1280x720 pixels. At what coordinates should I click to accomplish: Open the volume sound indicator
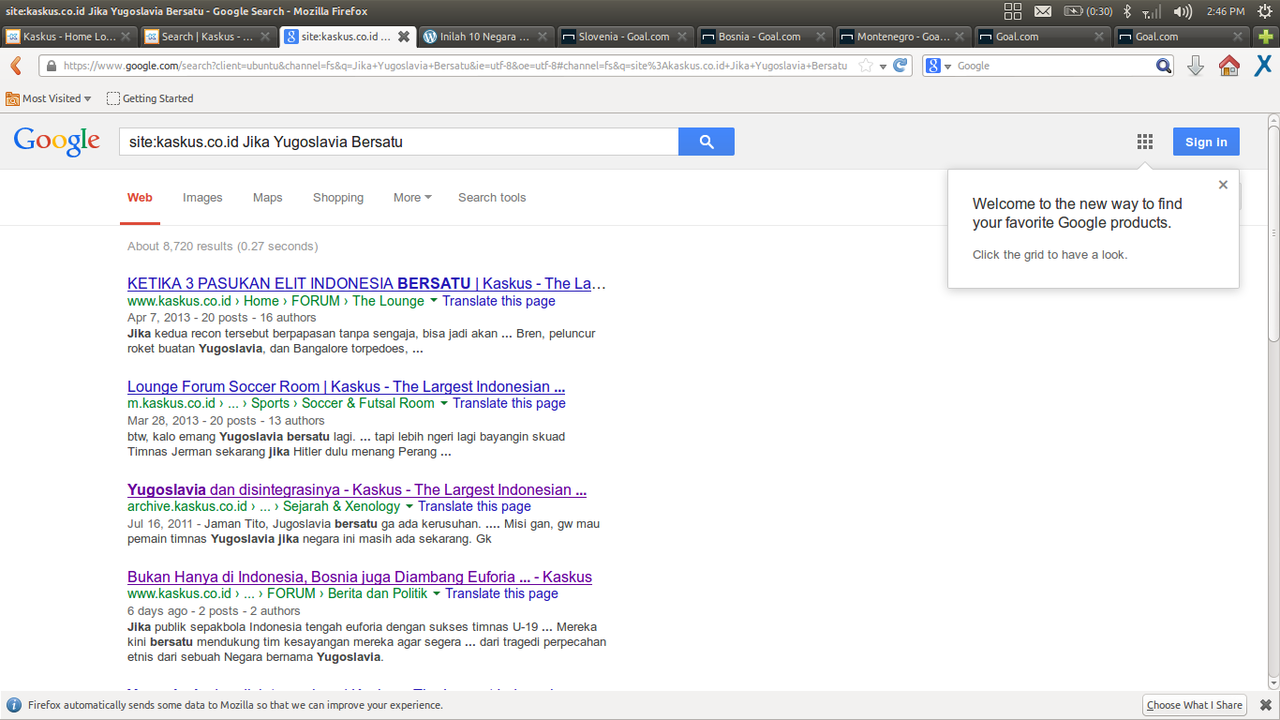pos(1182,11)
